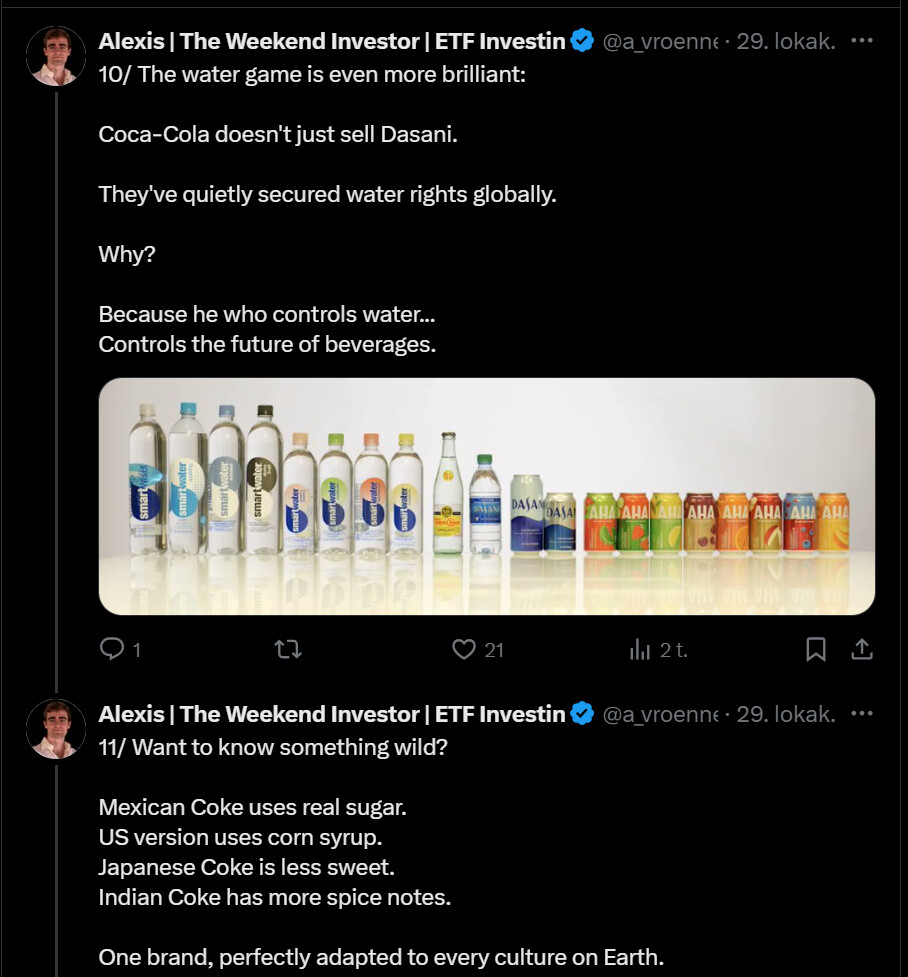Bookmark the water game tweet
Image resolution: width=908 pixels, height=977 pixels.
pos(816,650)
